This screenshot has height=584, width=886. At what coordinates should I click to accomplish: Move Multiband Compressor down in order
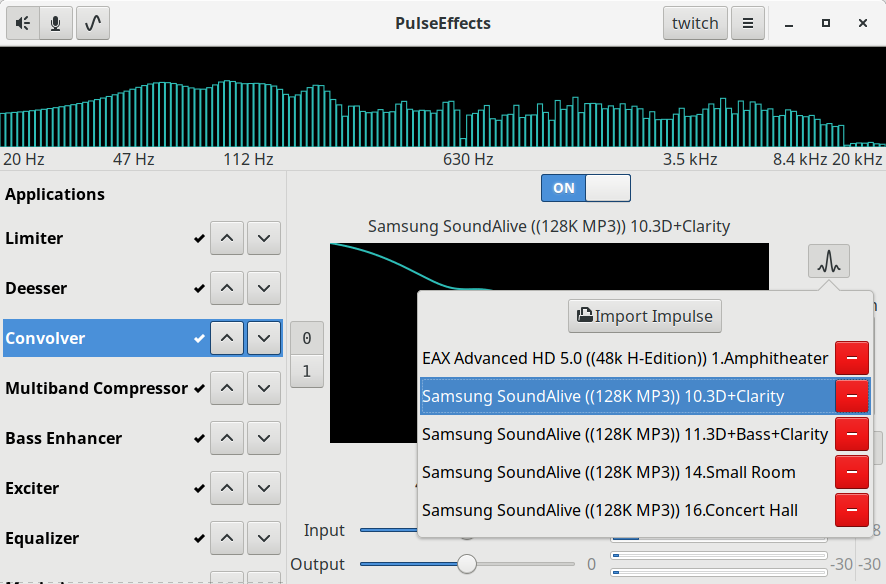click(264, 388)
